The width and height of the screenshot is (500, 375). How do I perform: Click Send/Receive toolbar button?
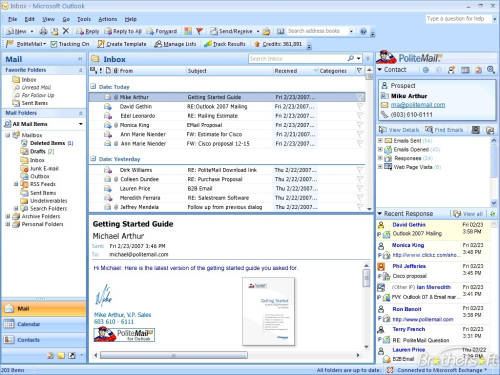coord(231,31)
